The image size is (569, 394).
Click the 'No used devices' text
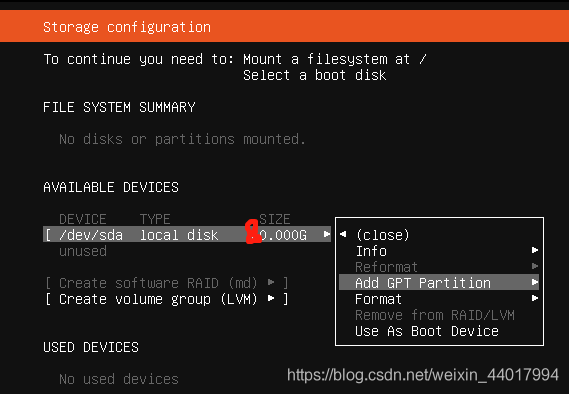coord(119,379)
